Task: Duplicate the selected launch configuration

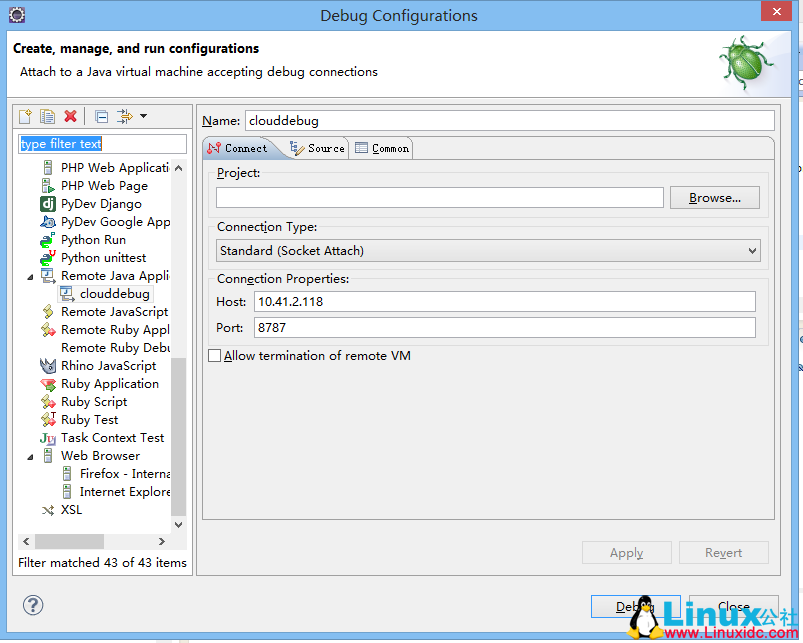Action: pyautogui.click(x=47, y=116)
